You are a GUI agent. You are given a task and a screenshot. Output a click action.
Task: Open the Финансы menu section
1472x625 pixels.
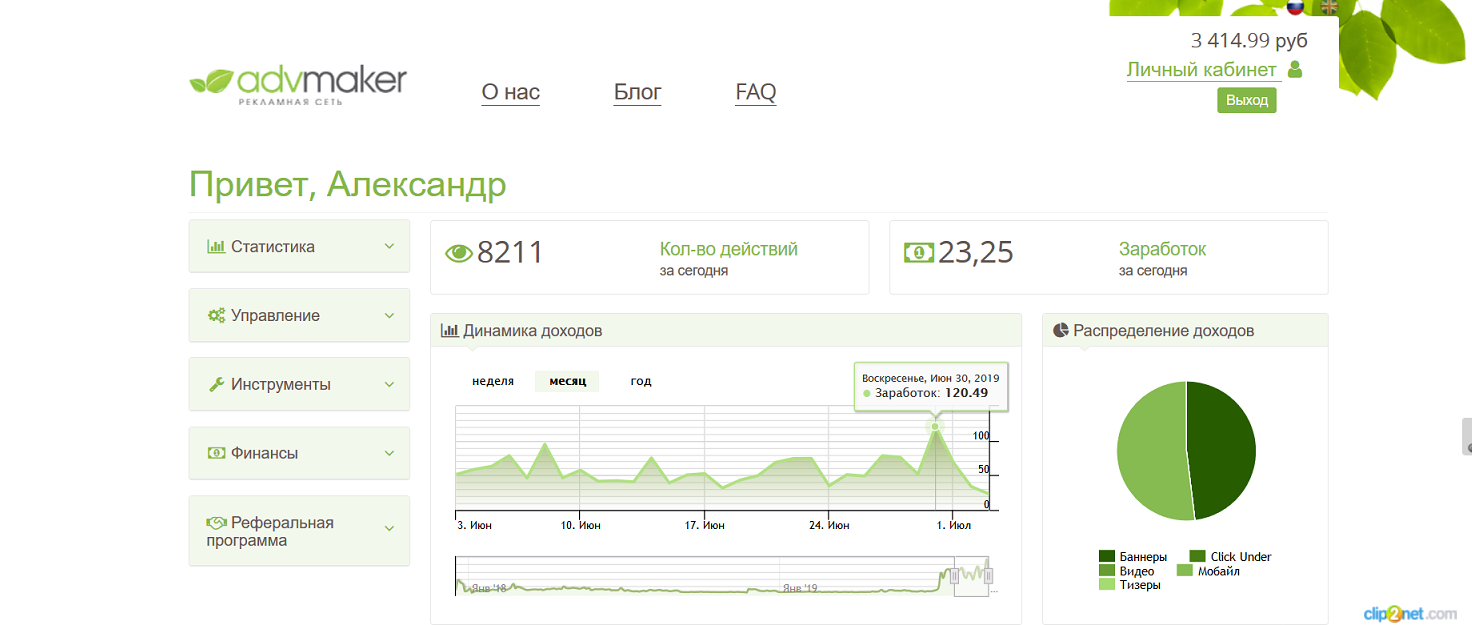pos(299,453)
